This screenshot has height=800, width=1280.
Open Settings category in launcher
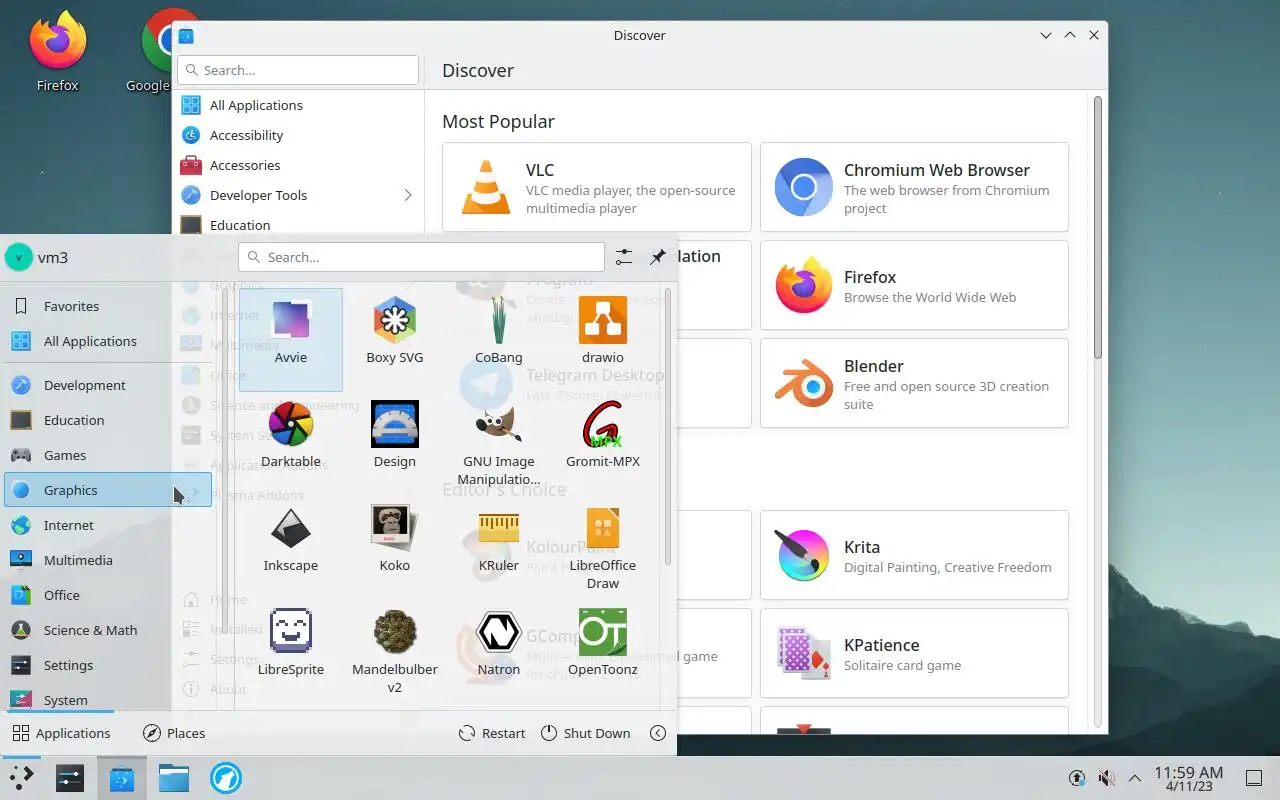pyautogui.click(x=108, y=665)
